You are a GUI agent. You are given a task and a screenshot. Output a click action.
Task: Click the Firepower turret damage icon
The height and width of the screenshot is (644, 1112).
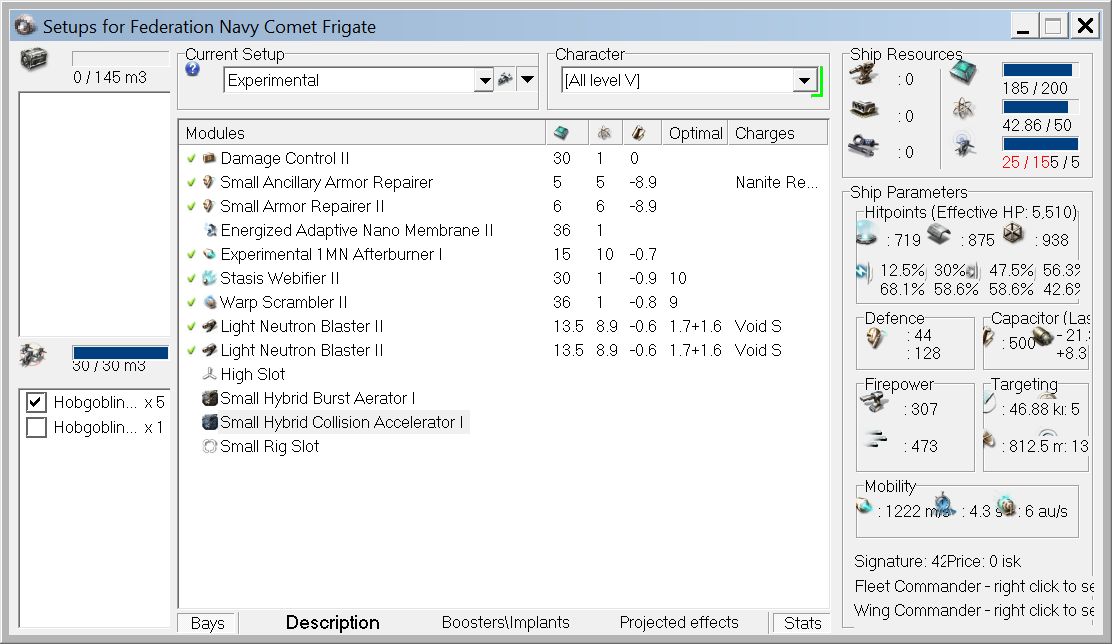[874, 403]
